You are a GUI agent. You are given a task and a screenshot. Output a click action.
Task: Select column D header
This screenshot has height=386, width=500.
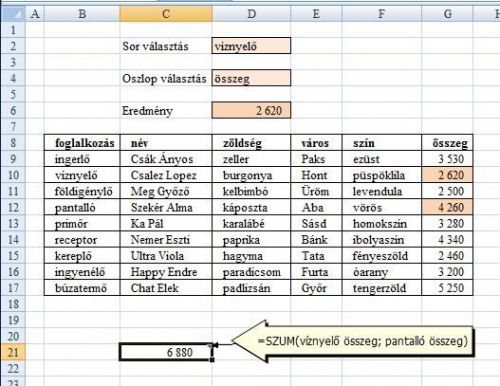point(251,14)
